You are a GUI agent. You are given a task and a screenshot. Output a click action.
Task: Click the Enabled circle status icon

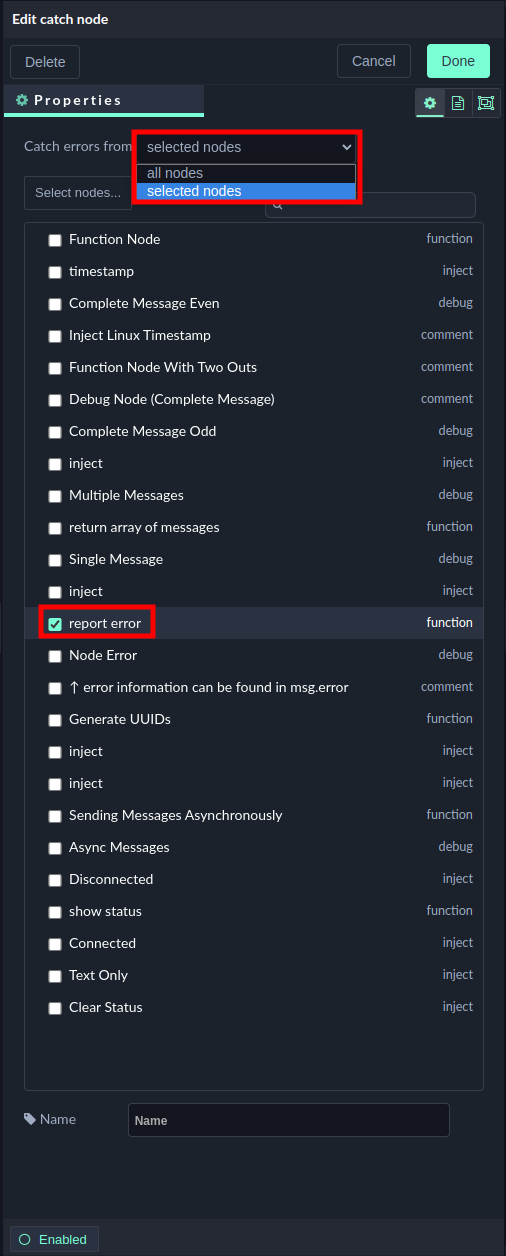25,1239
